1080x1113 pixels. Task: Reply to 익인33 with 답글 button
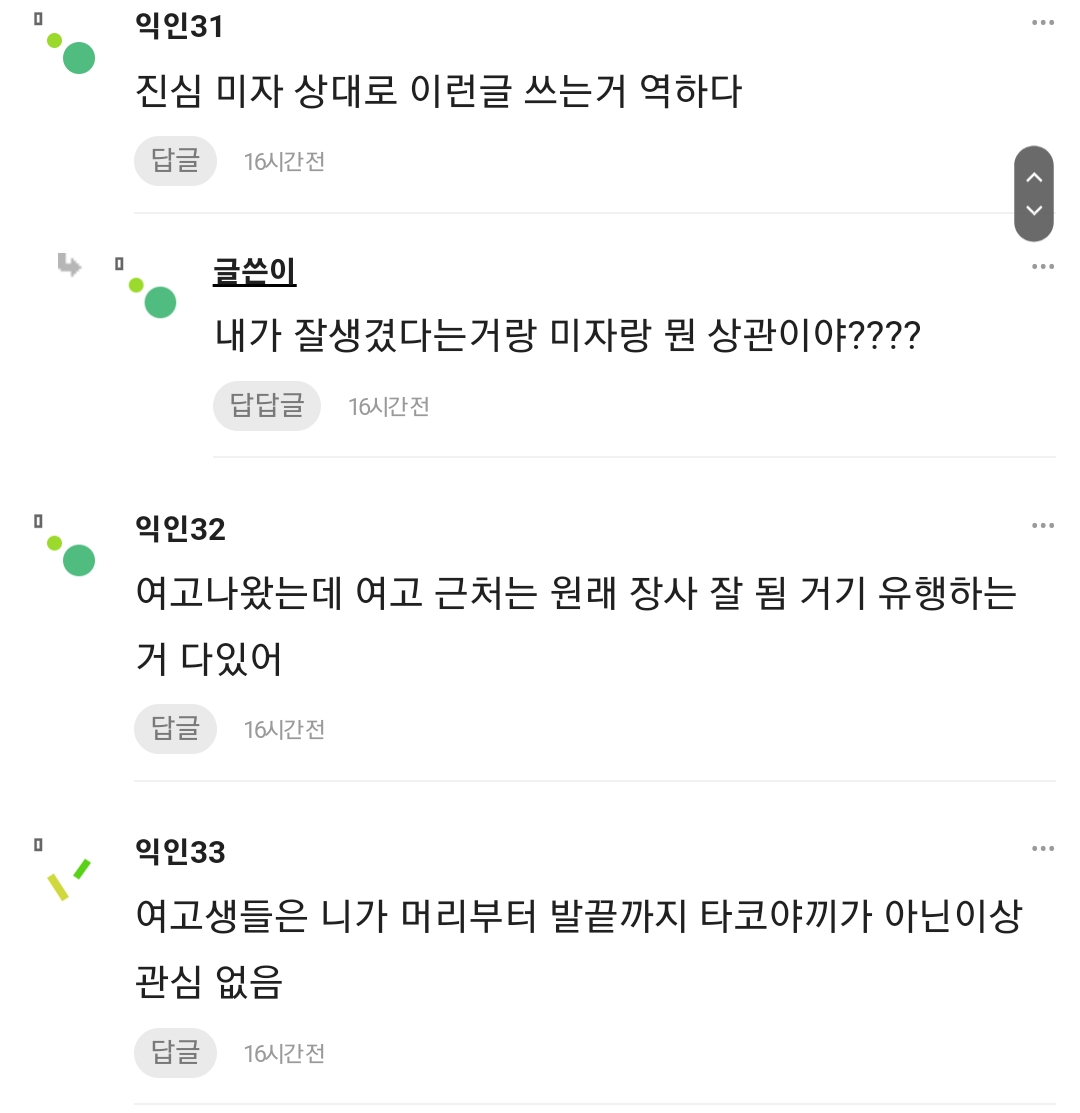click(x=175, y=1053)
